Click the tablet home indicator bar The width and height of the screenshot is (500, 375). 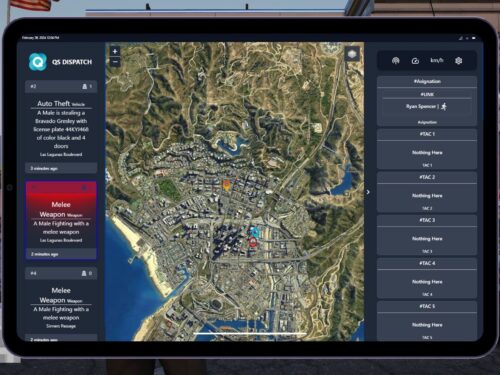250,333
